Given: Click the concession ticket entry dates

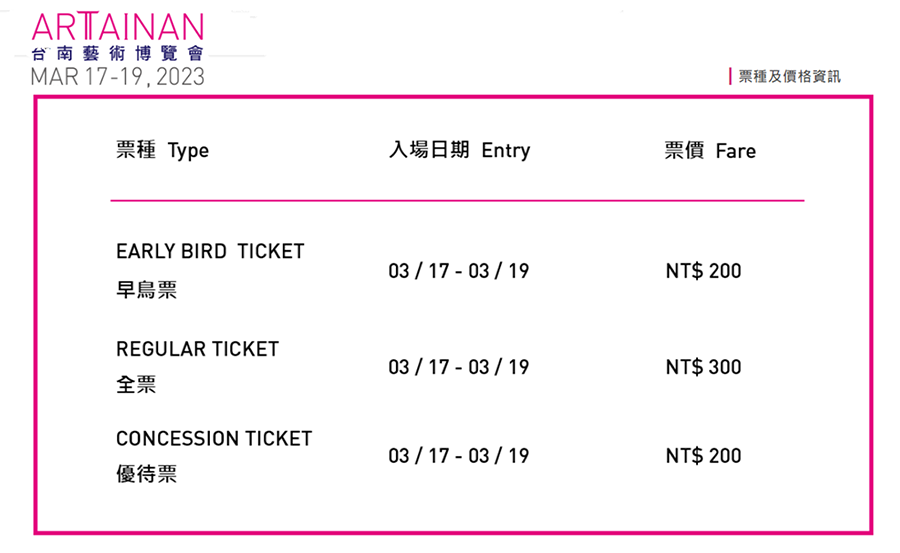Looking at the screenshot, I should (459, 456).
